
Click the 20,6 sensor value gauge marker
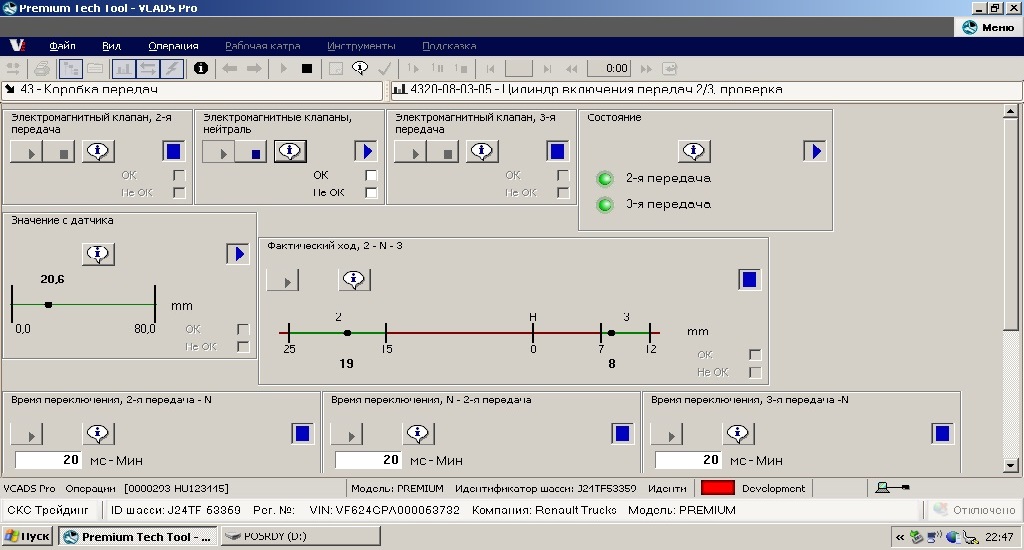48,305
